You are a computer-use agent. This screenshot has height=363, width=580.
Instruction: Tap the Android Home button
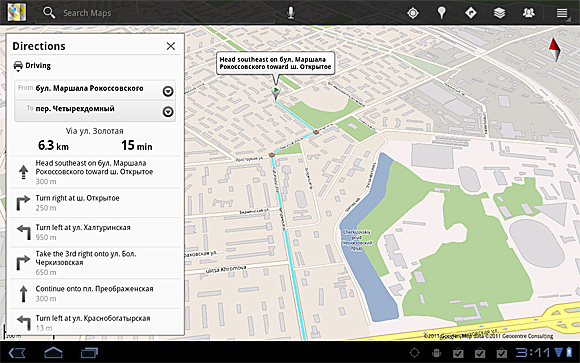point(53,352)
